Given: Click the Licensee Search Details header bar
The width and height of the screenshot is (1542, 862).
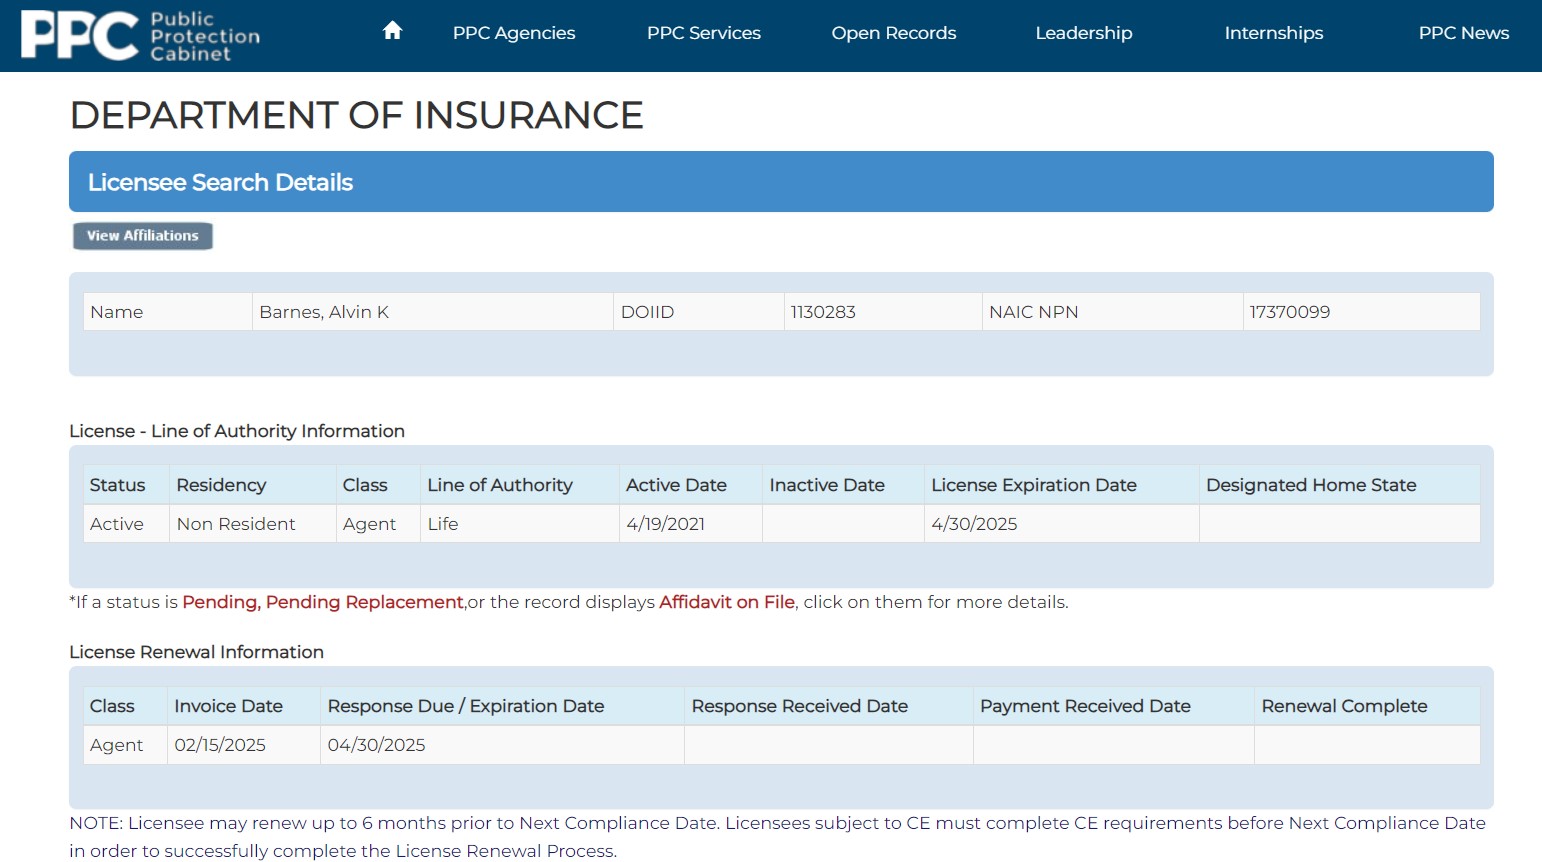Looking at the screenshot, I should coord(780,182).
